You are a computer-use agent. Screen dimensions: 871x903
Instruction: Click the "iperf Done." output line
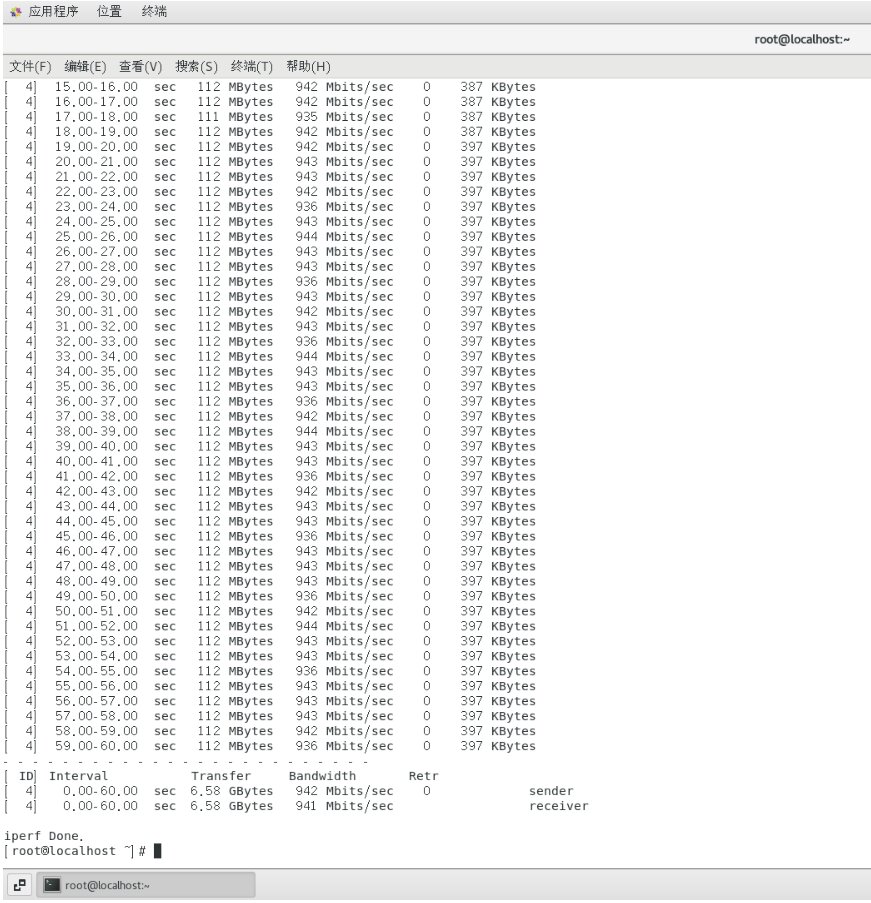44,835
